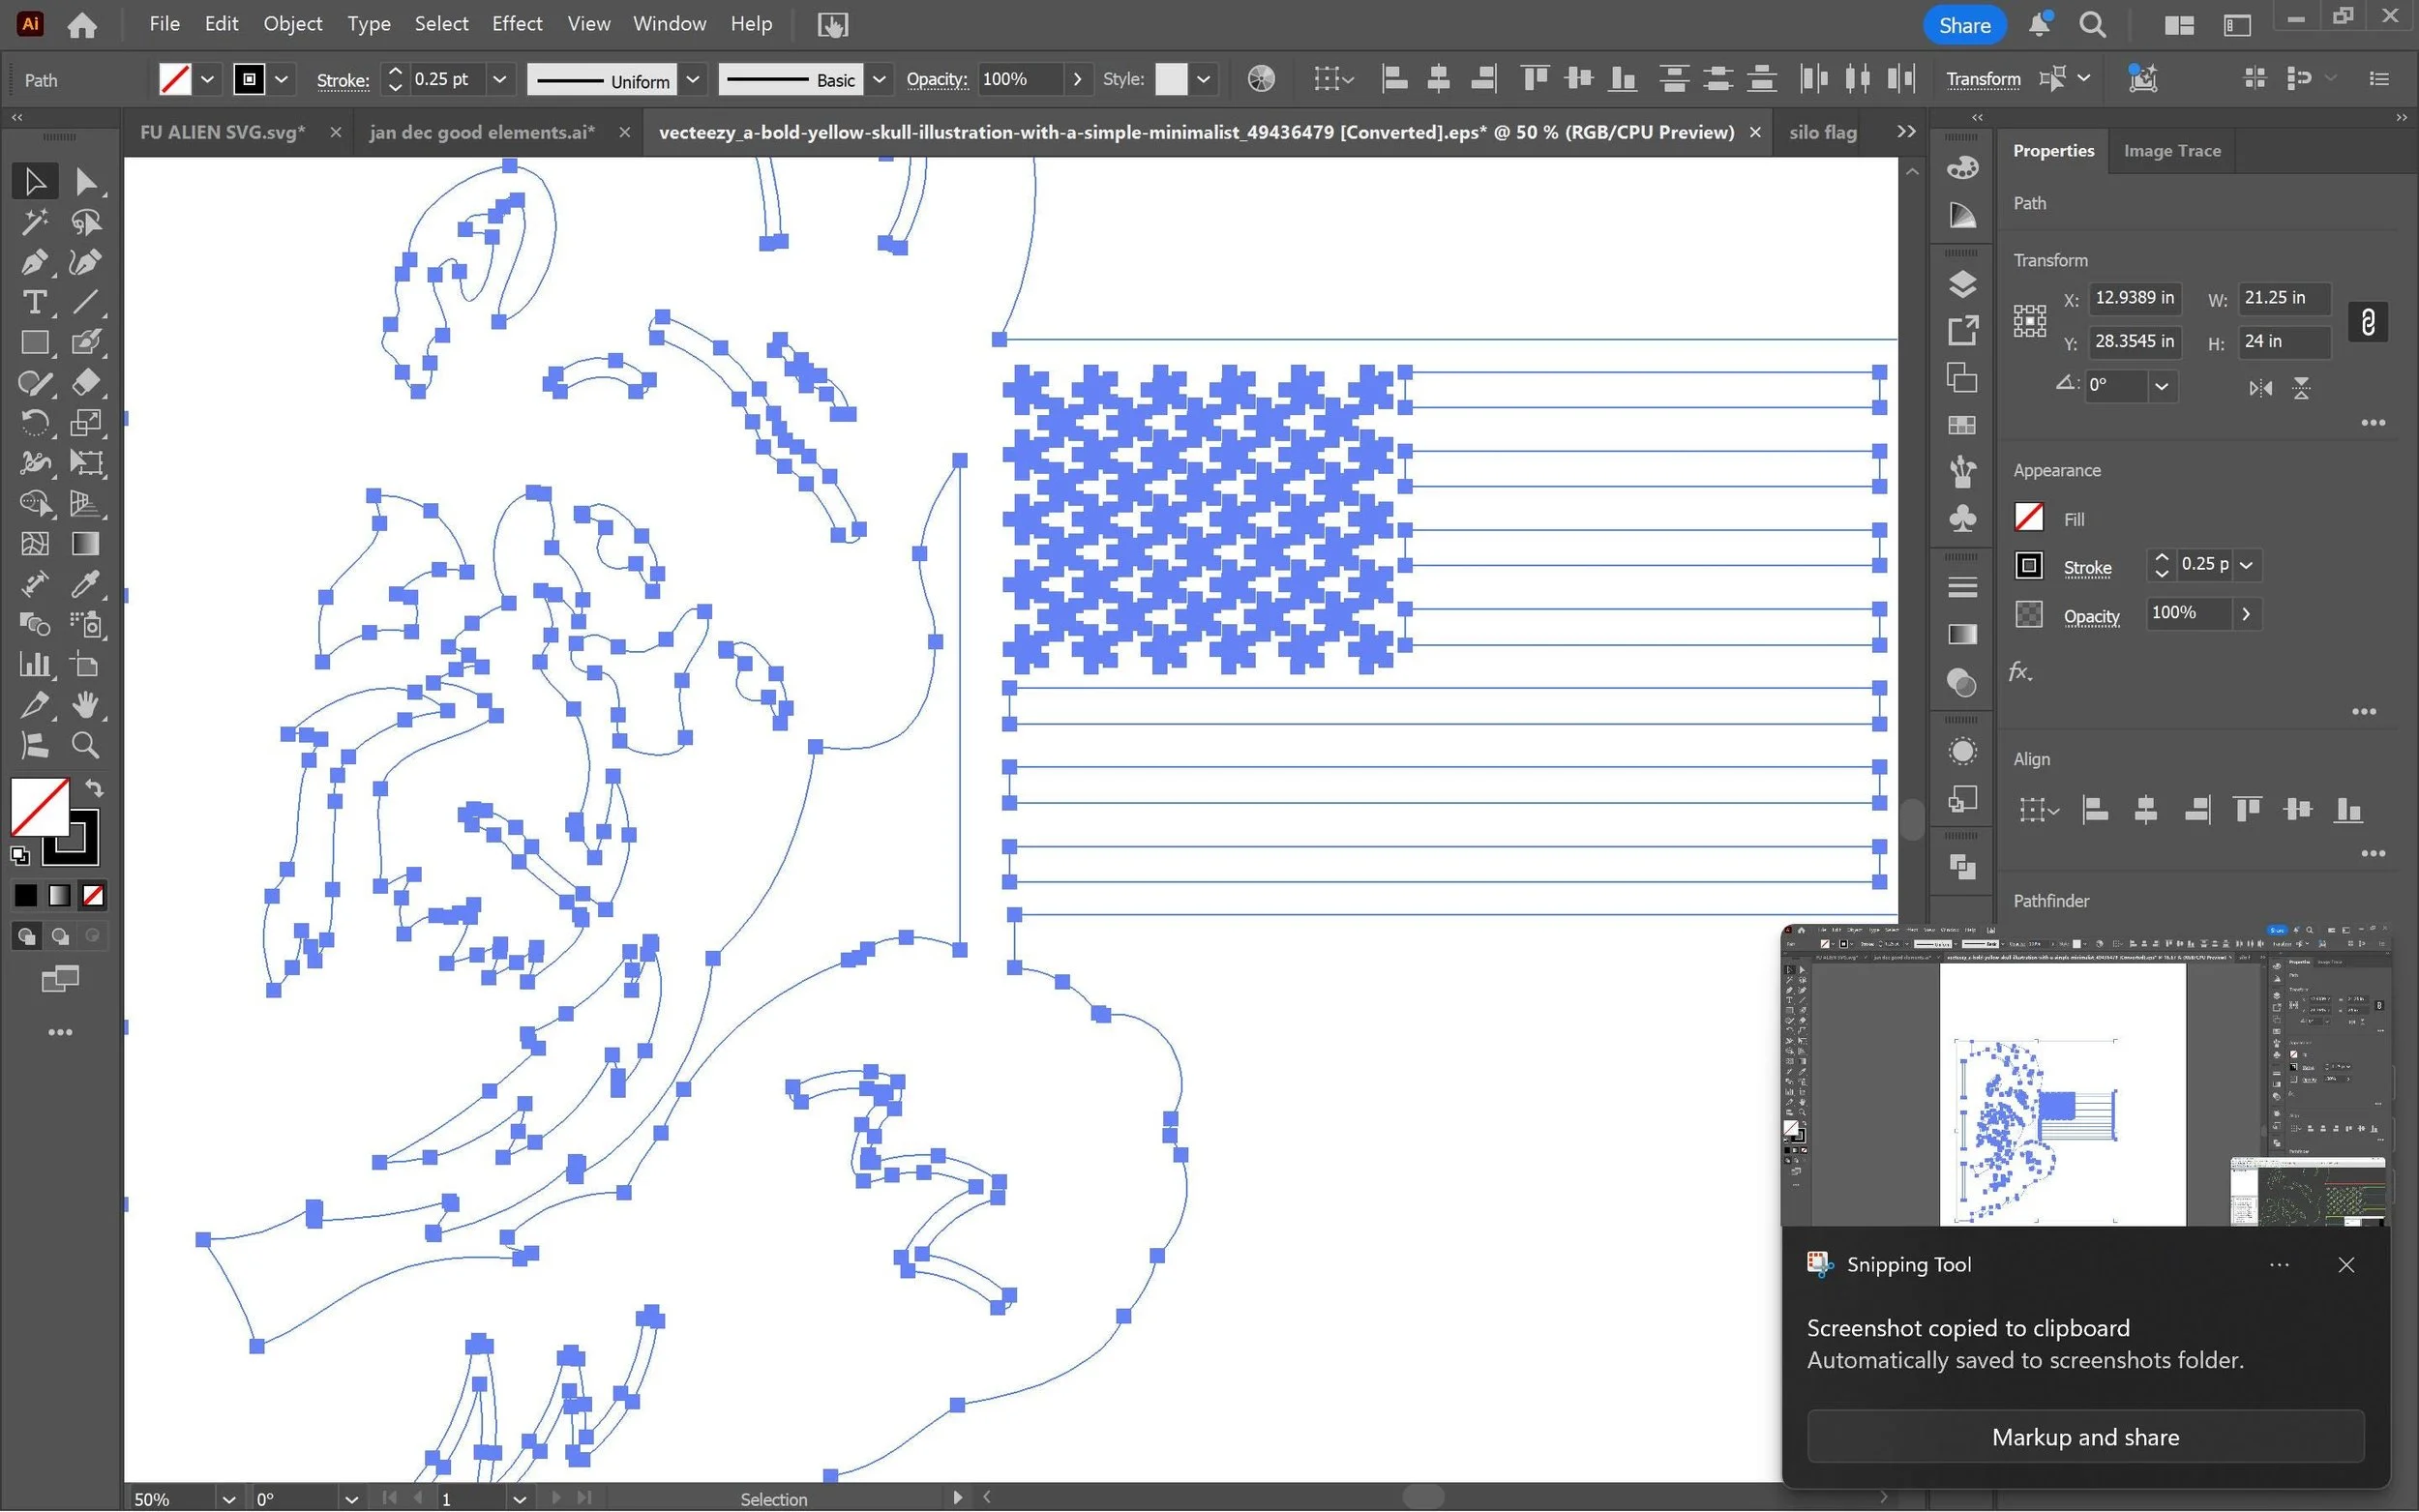Image resolution: width=2419 pixels, height=1512 pixels.
Task: Select the Pen tool
Action: point(33,262)
